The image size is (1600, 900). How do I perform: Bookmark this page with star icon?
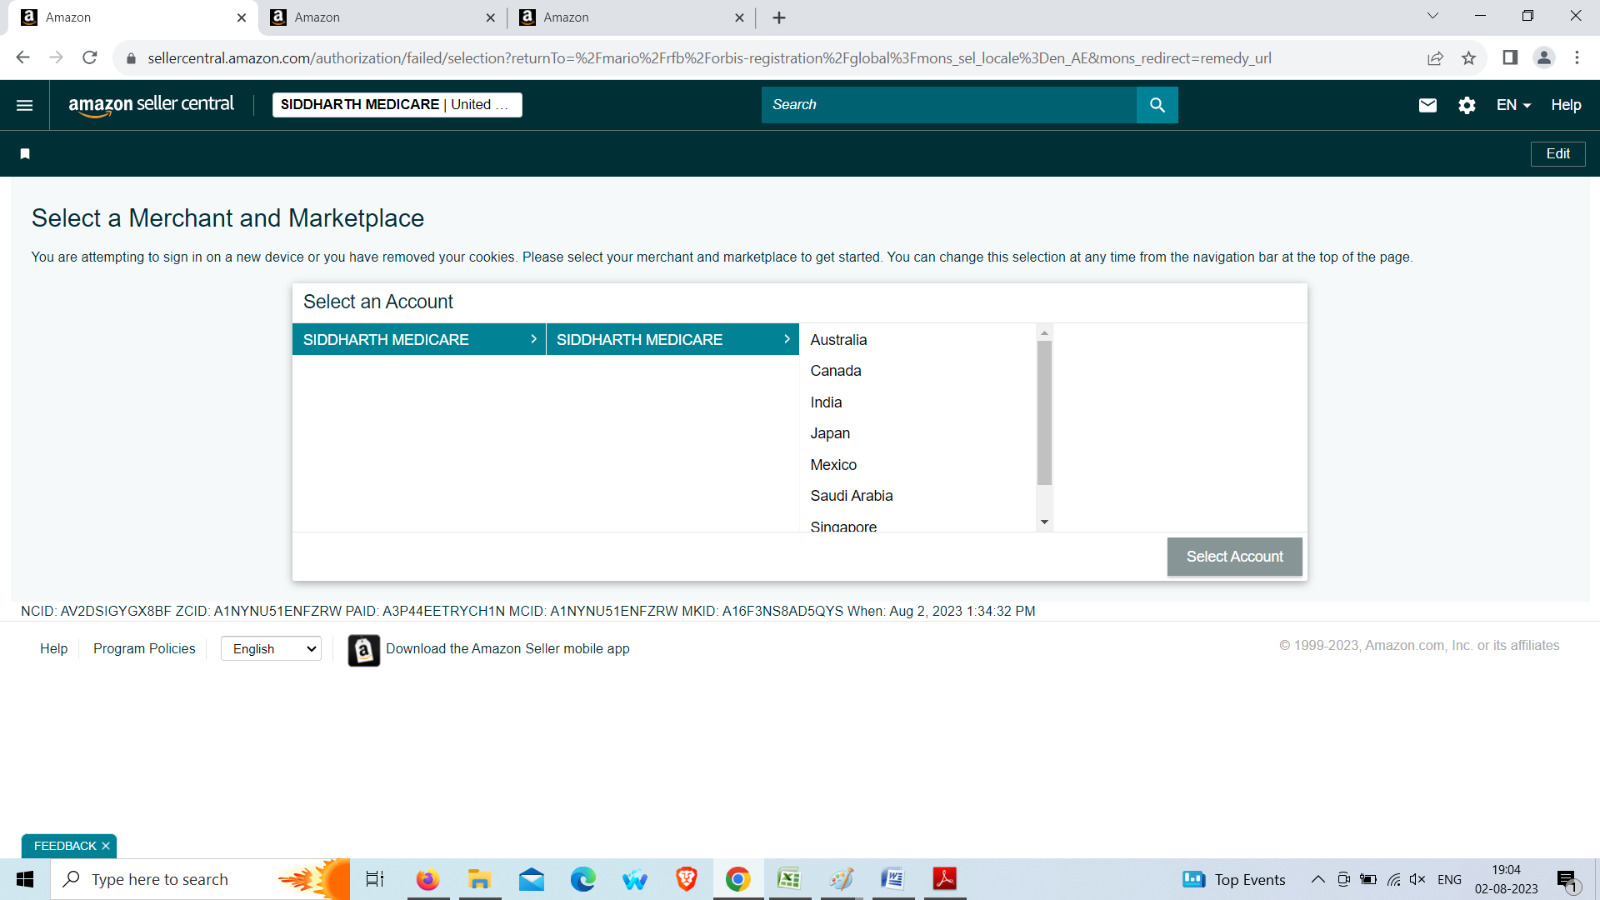[1468, 58]
